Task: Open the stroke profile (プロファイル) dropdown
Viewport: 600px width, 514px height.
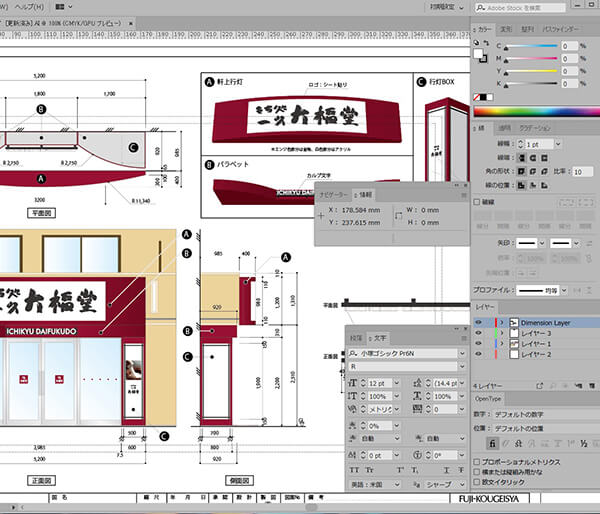Action: (564, 290)
